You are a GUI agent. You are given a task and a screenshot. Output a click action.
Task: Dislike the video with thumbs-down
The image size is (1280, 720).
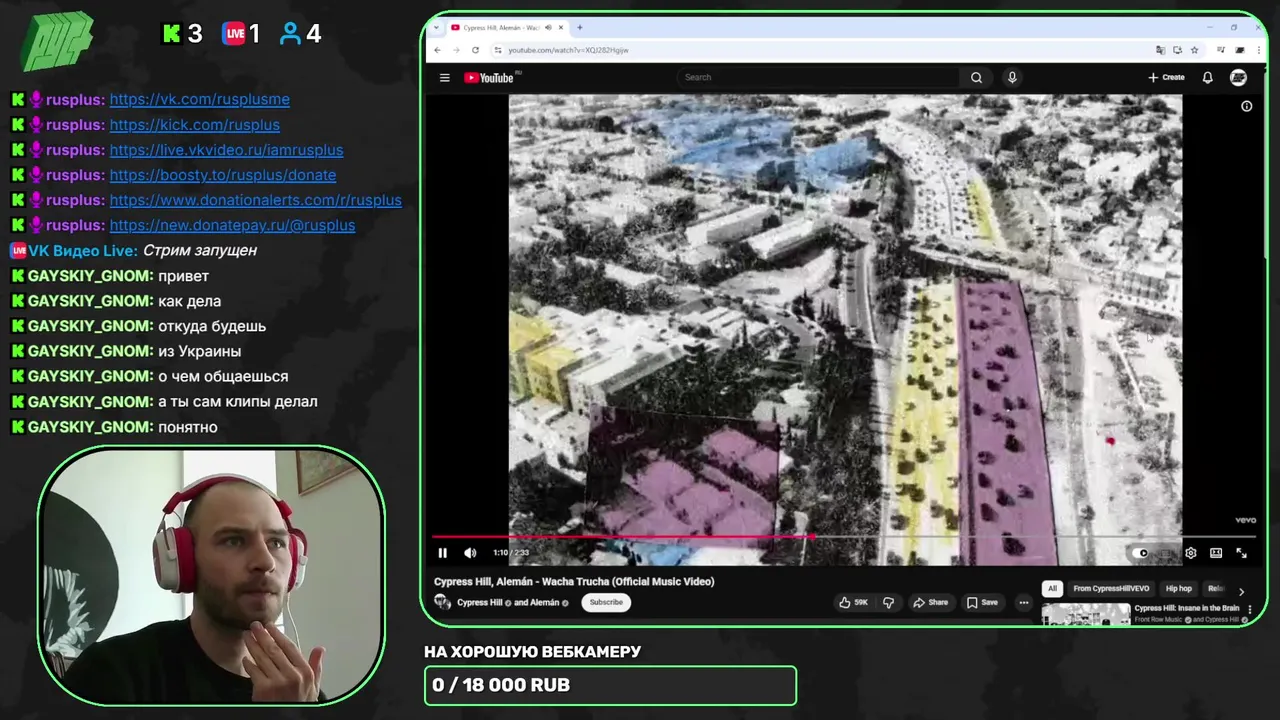click(x=888, y=602)
